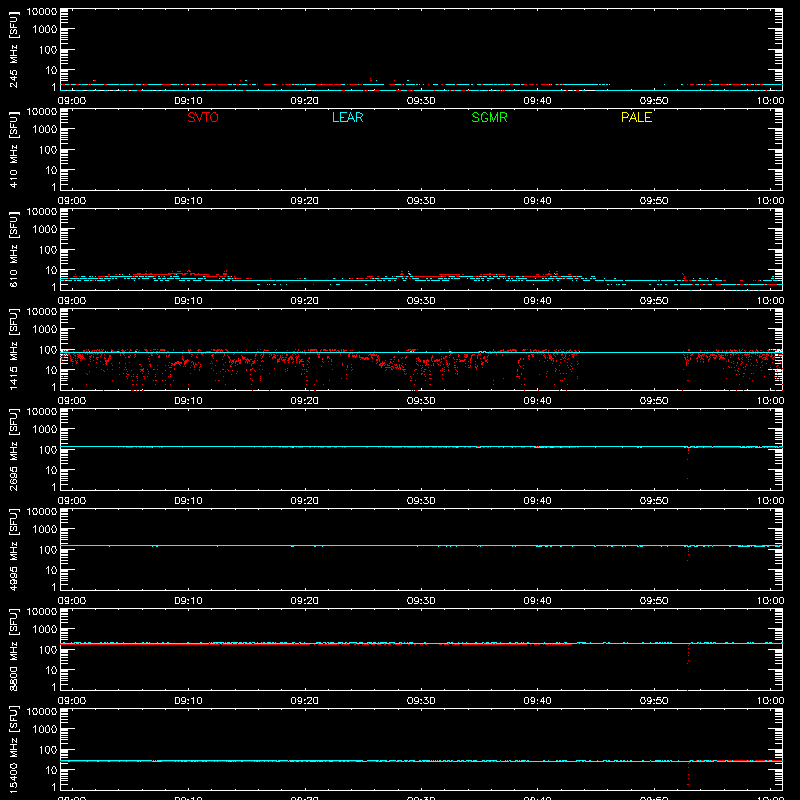Click 10:00 tick below the 4995 MHz plot
Screen dimensions: 800x800
click(x=770, y=601)
